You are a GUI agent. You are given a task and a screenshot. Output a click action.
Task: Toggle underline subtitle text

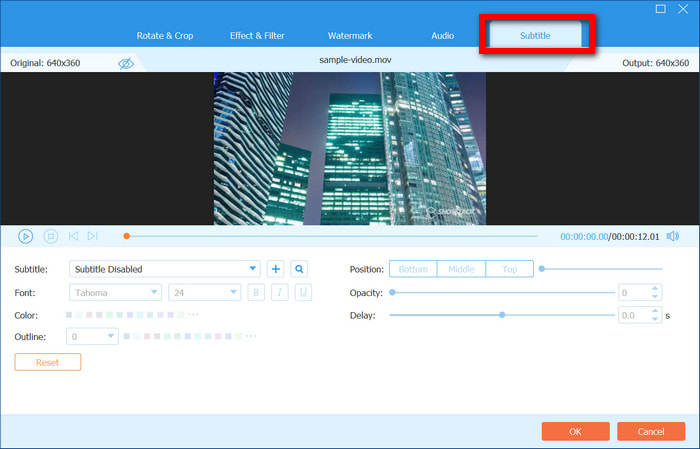click(302, 292)
